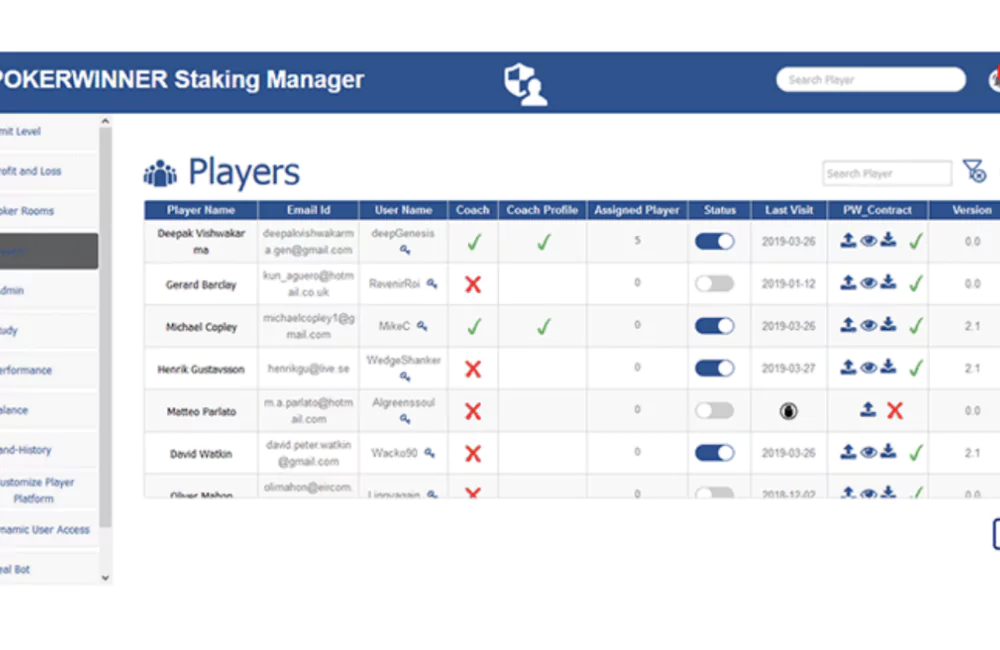Click key icon next to deepGenesis username

405,250
